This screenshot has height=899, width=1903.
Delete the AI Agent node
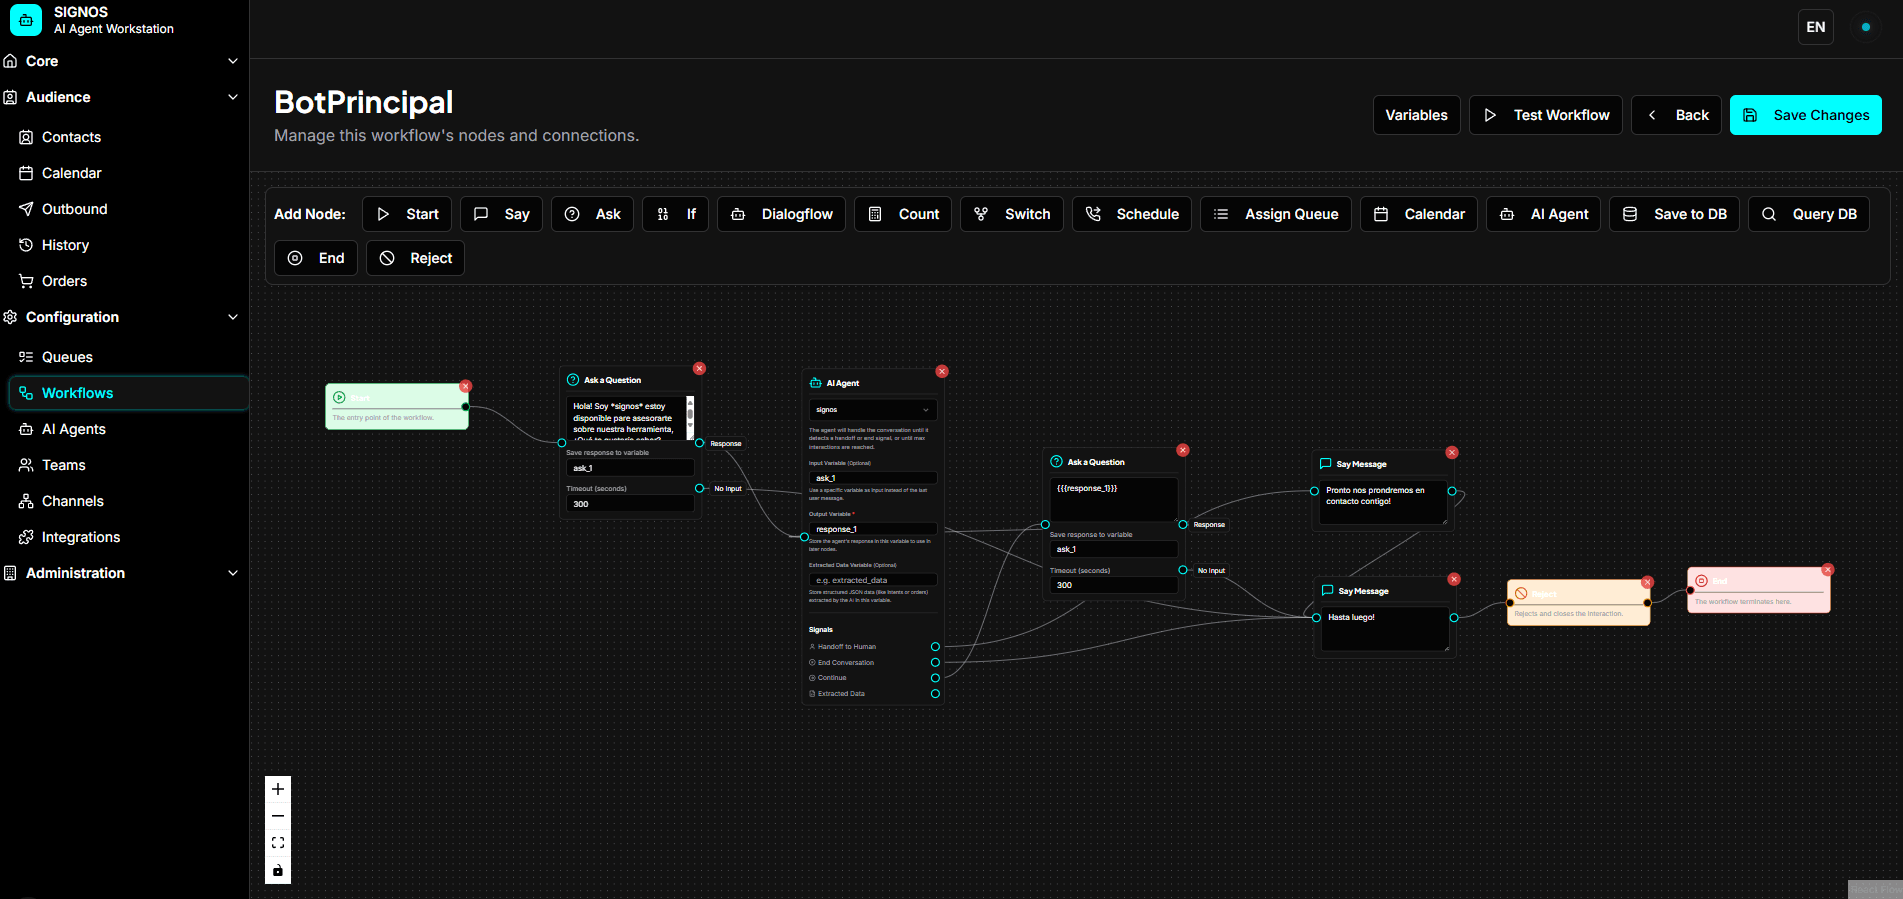coord(941,372)
